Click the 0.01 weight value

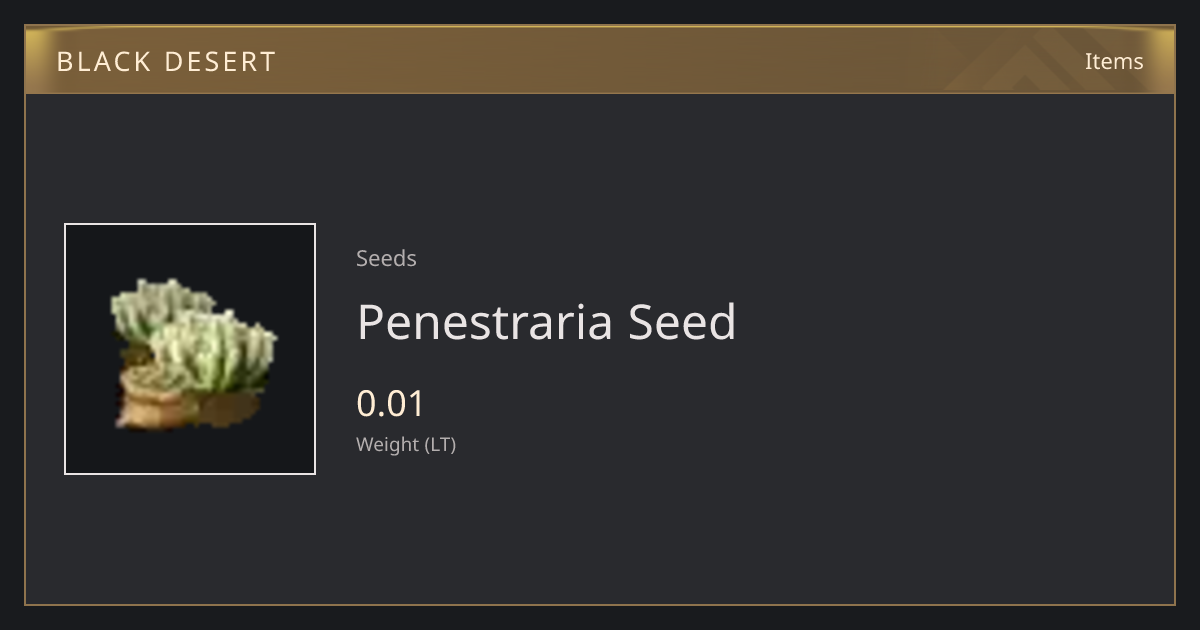pos(391,404)
